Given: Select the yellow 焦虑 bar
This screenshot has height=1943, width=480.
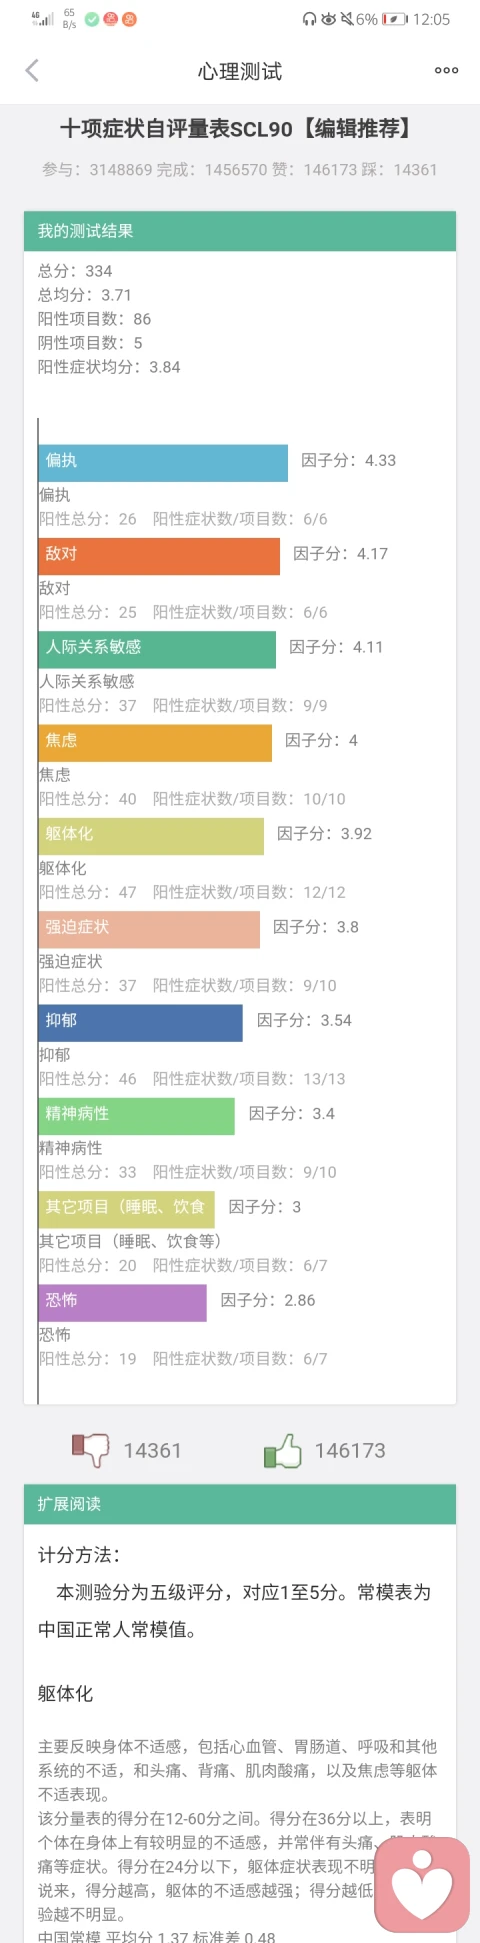Looking at the screenshot, I should pyautogui.click(x=155, y=742).
